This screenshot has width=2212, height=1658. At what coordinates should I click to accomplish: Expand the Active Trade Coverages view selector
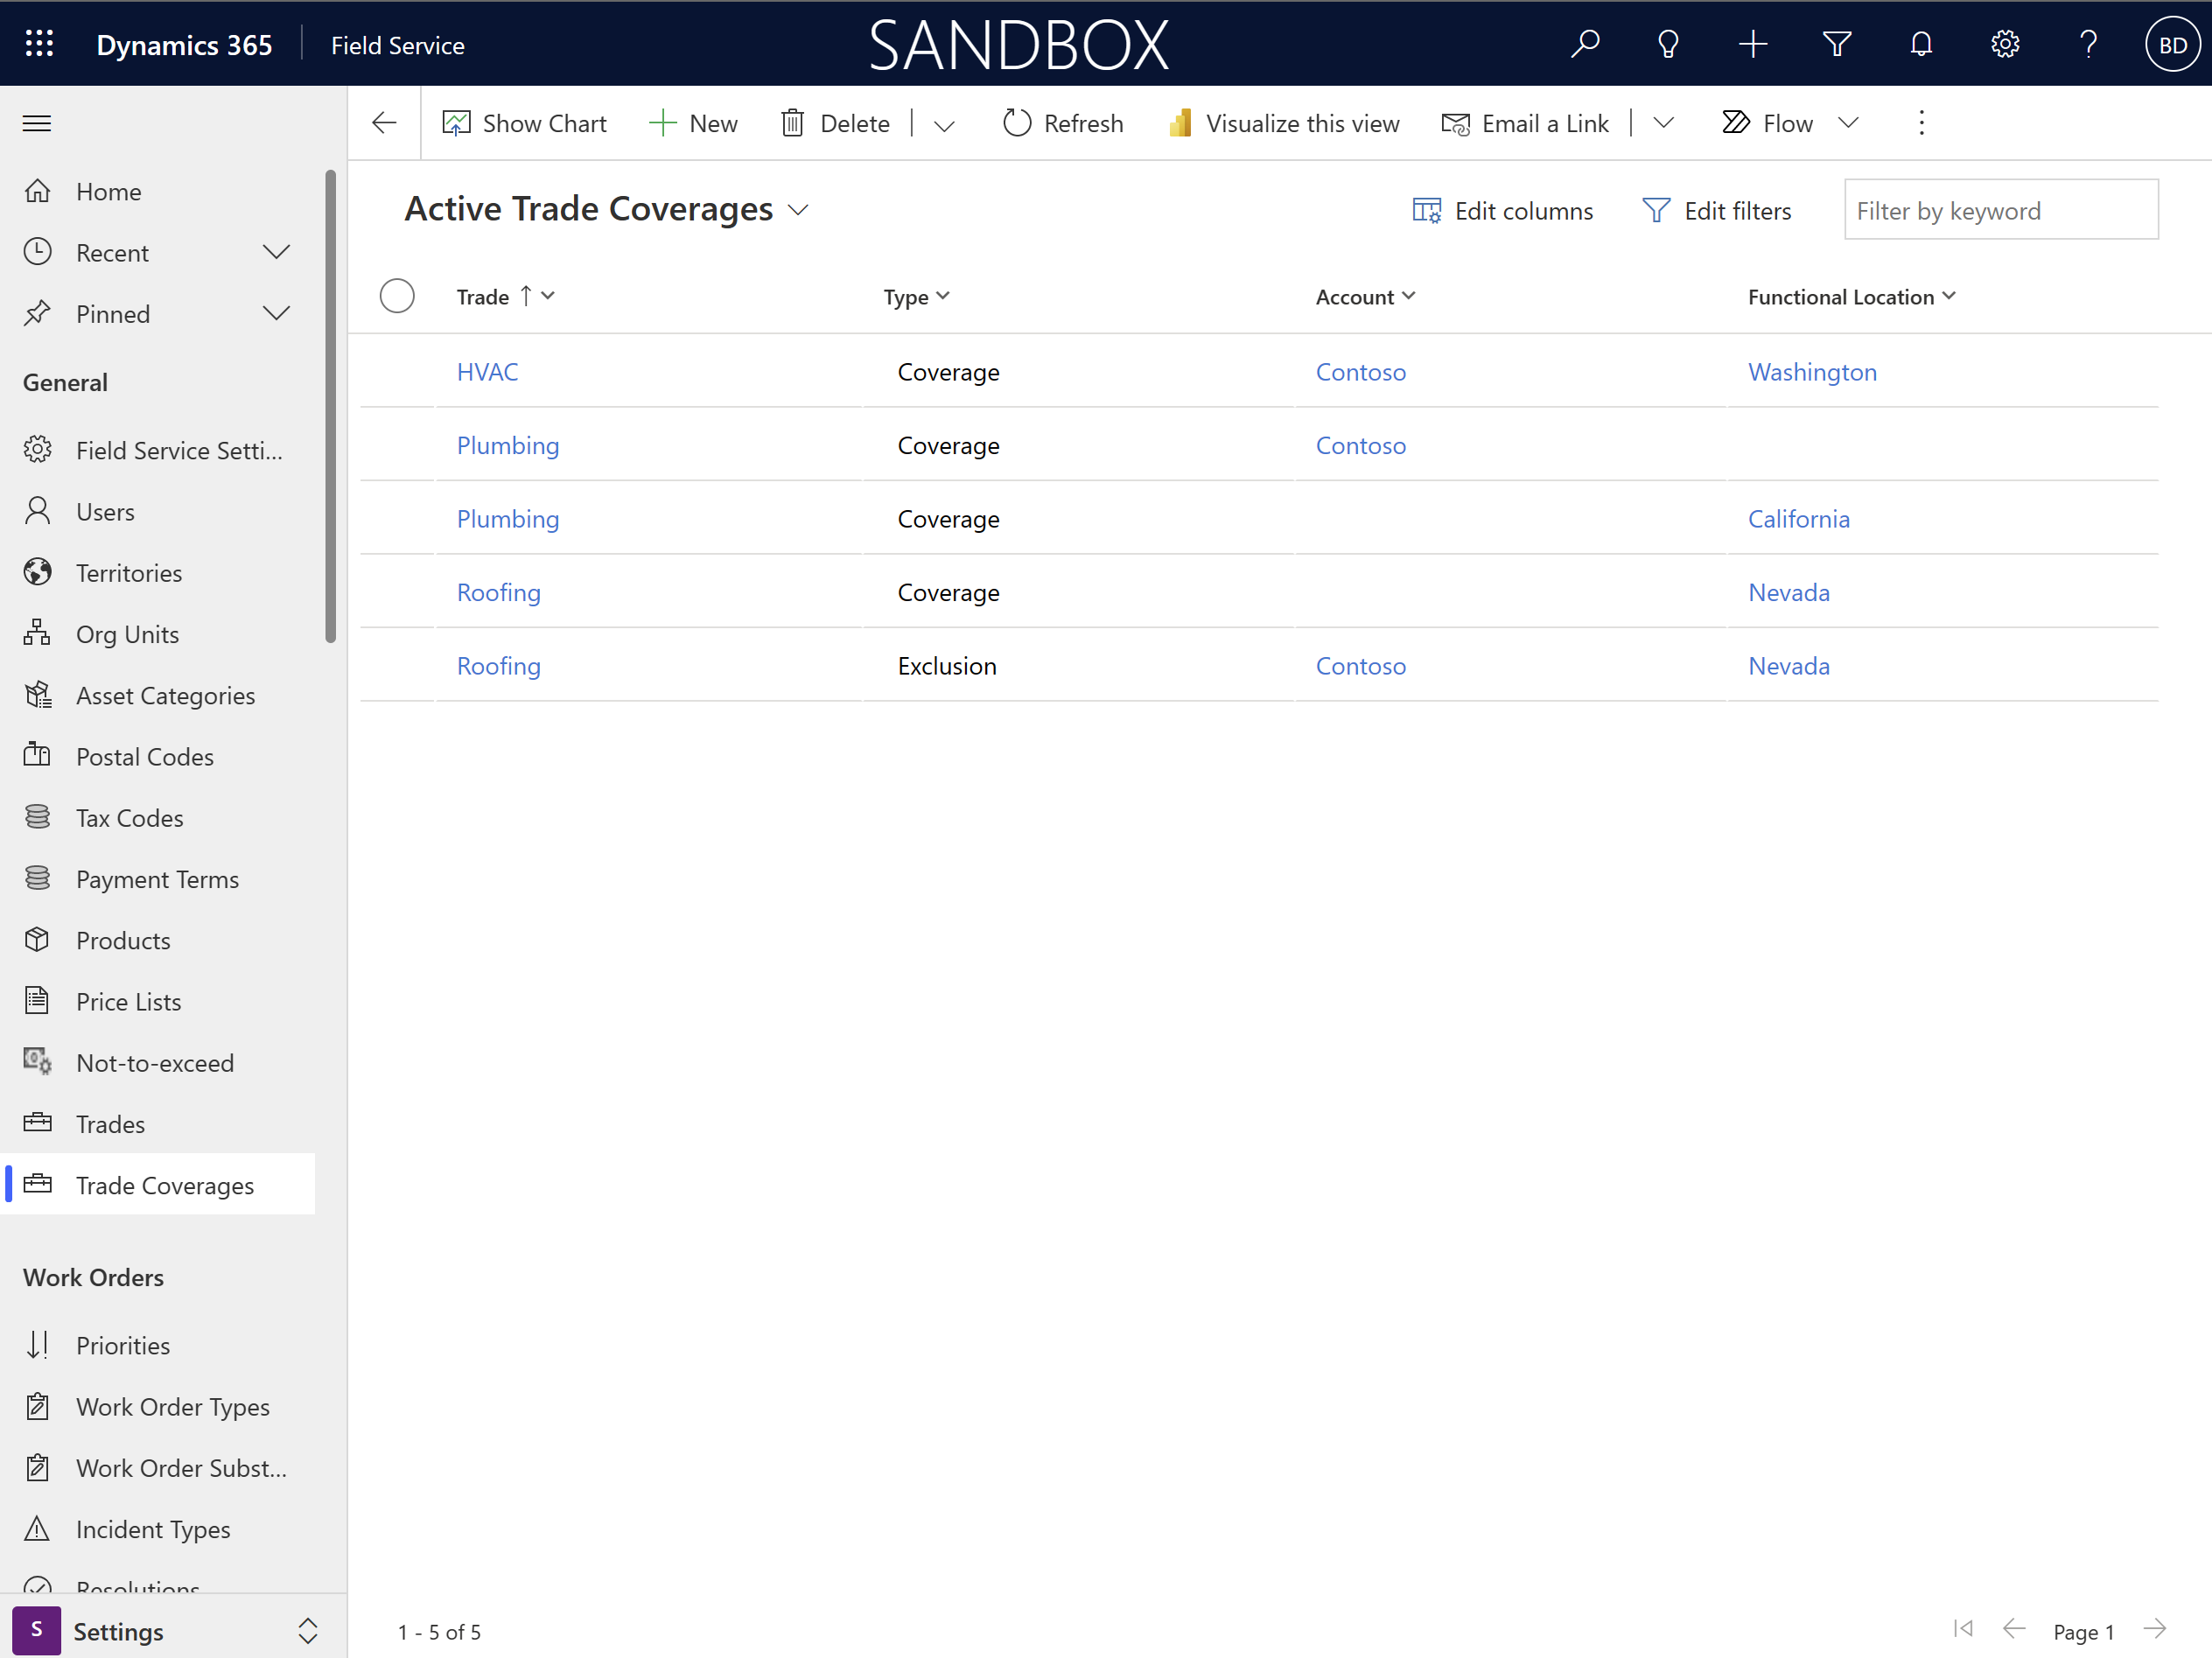pyautogui.click(x=801, y=209)
